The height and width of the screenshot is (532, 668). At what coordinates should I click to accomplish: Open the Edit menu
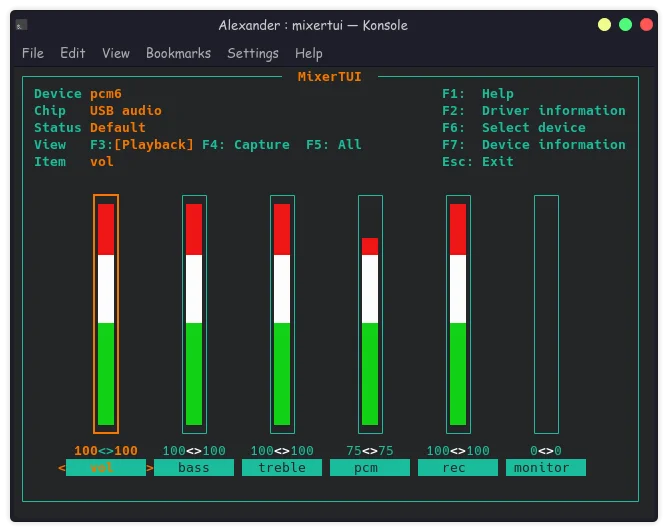(72, 53)
